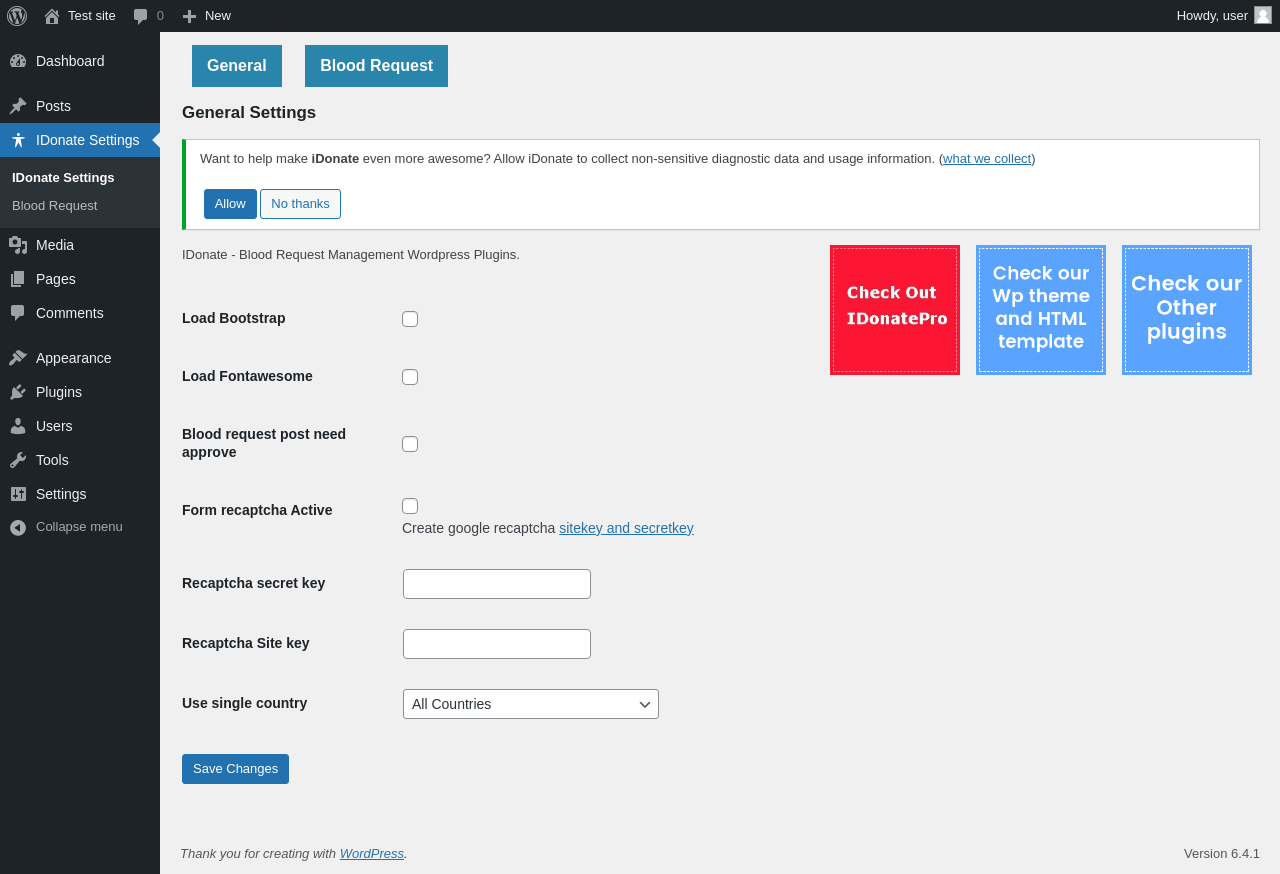Click the Tools wrench icon

pyautogui.click(x=18, y=460)
